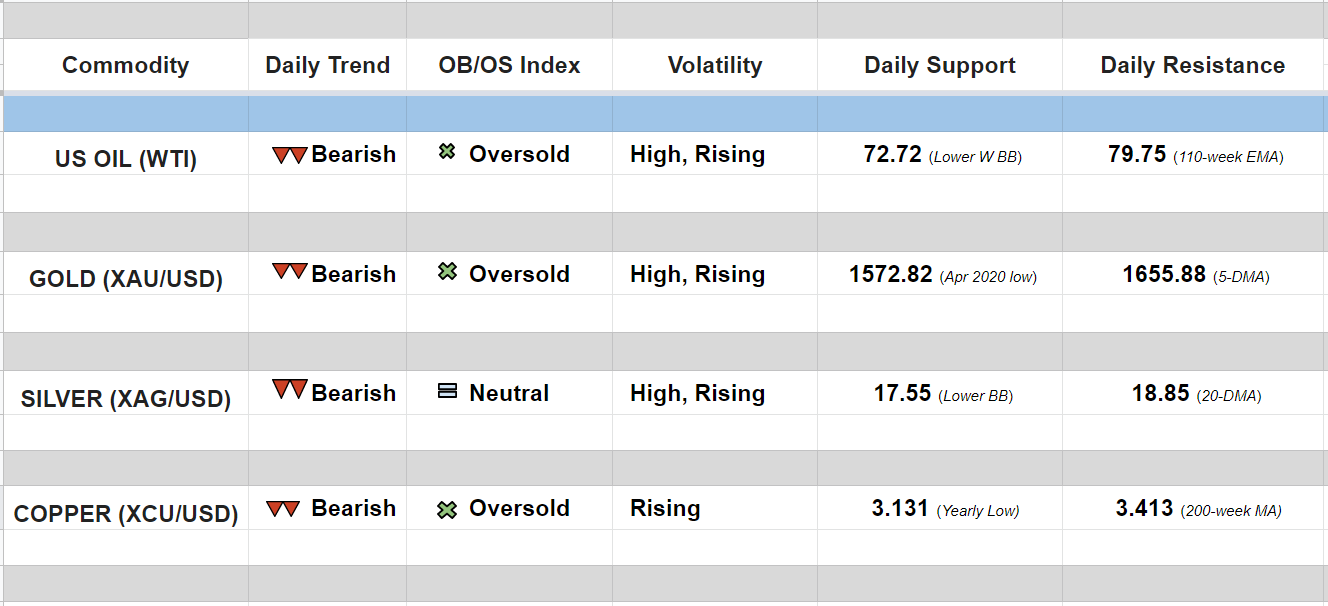Select the Daily Trend column header
The height and width of the screenshot is (606, 1328).
coord(327,66)
